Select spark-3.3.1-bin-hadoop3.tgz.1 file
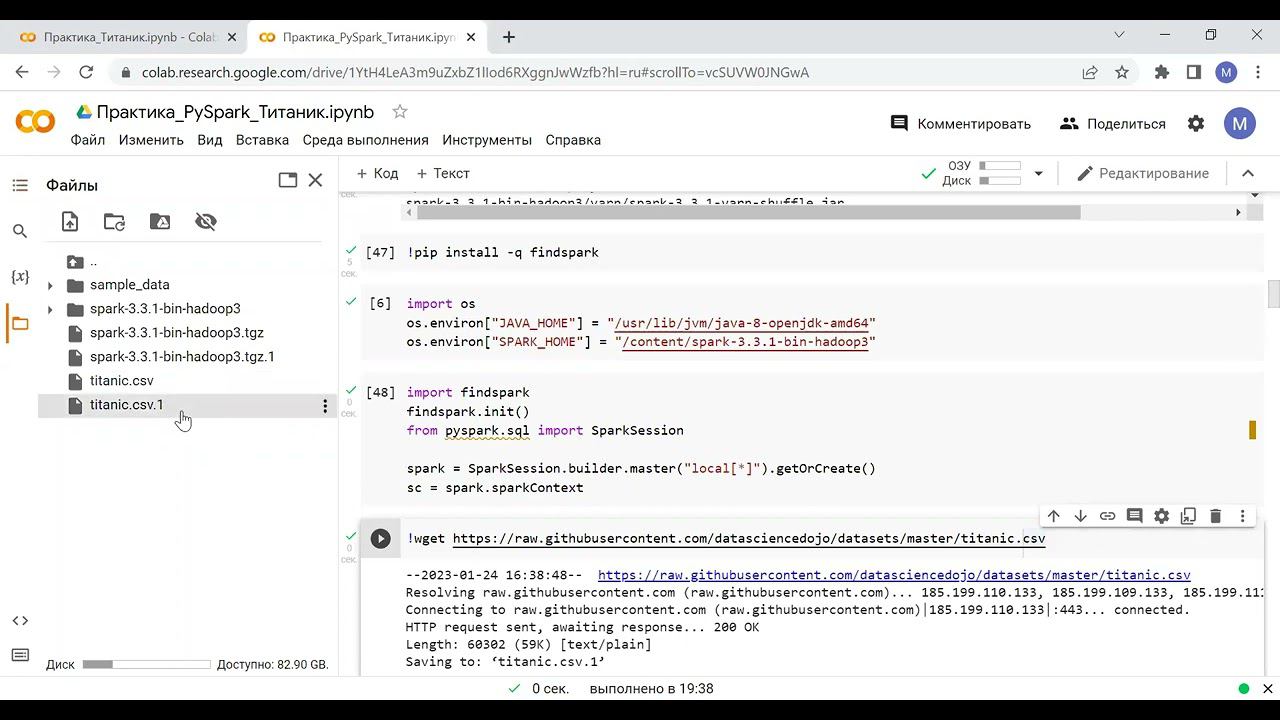The image size is (1280, 720). tap(182, 357)
